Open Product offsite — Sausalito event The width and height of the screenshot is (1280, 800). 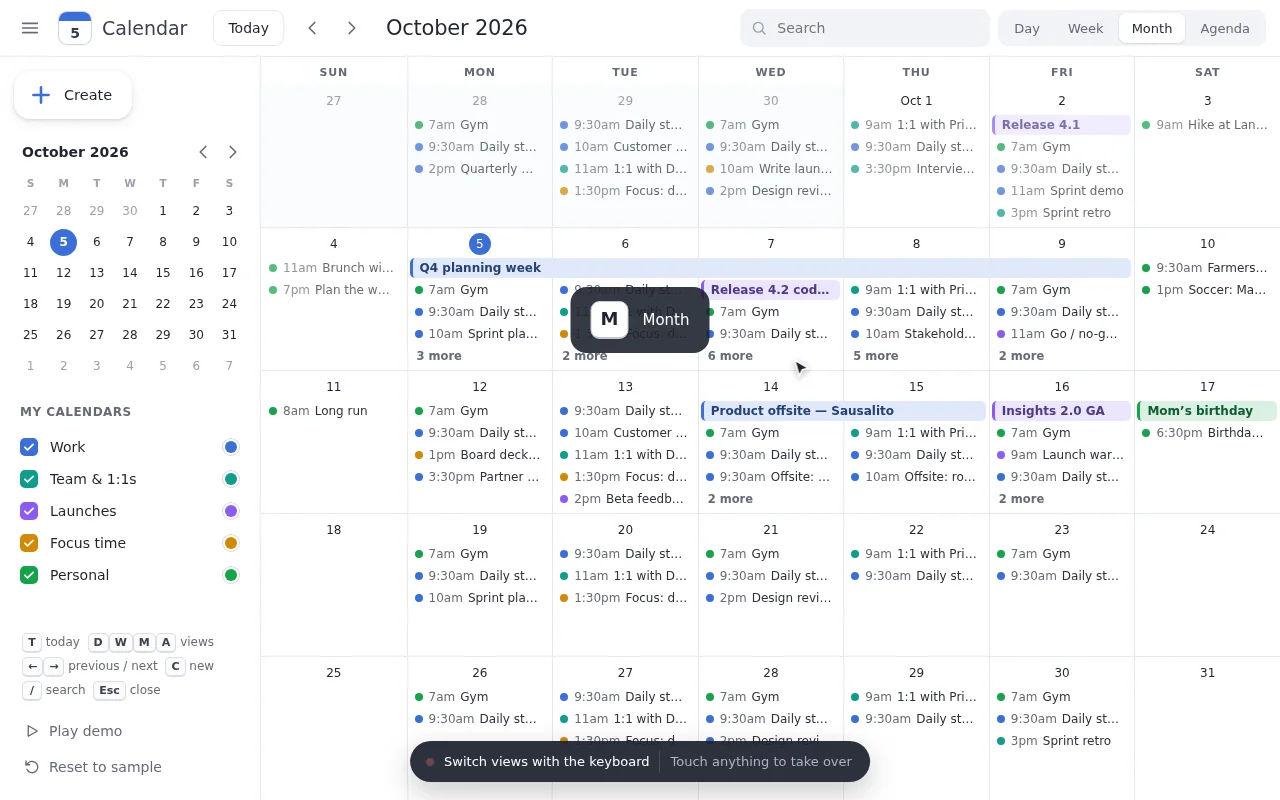844,411
